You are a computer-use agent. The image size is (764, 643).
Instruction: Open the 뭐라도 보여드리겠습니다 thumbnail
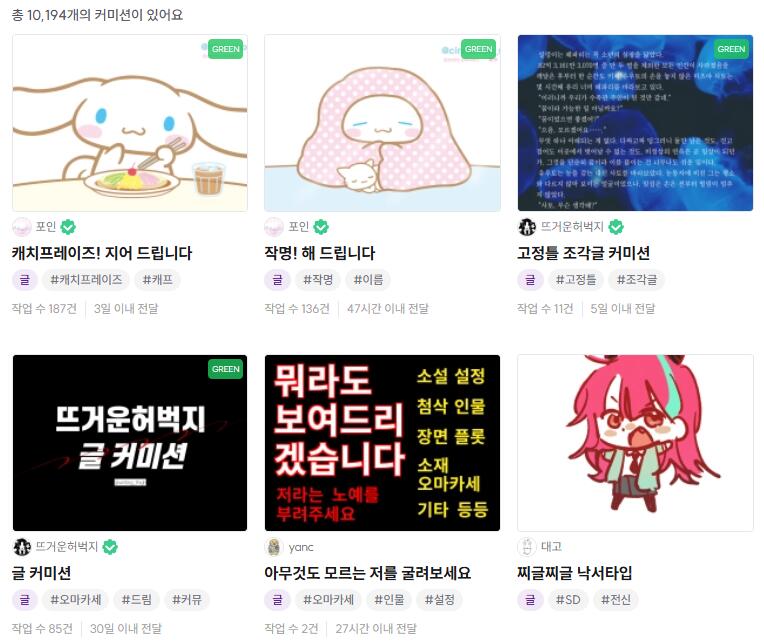point(382,443)
